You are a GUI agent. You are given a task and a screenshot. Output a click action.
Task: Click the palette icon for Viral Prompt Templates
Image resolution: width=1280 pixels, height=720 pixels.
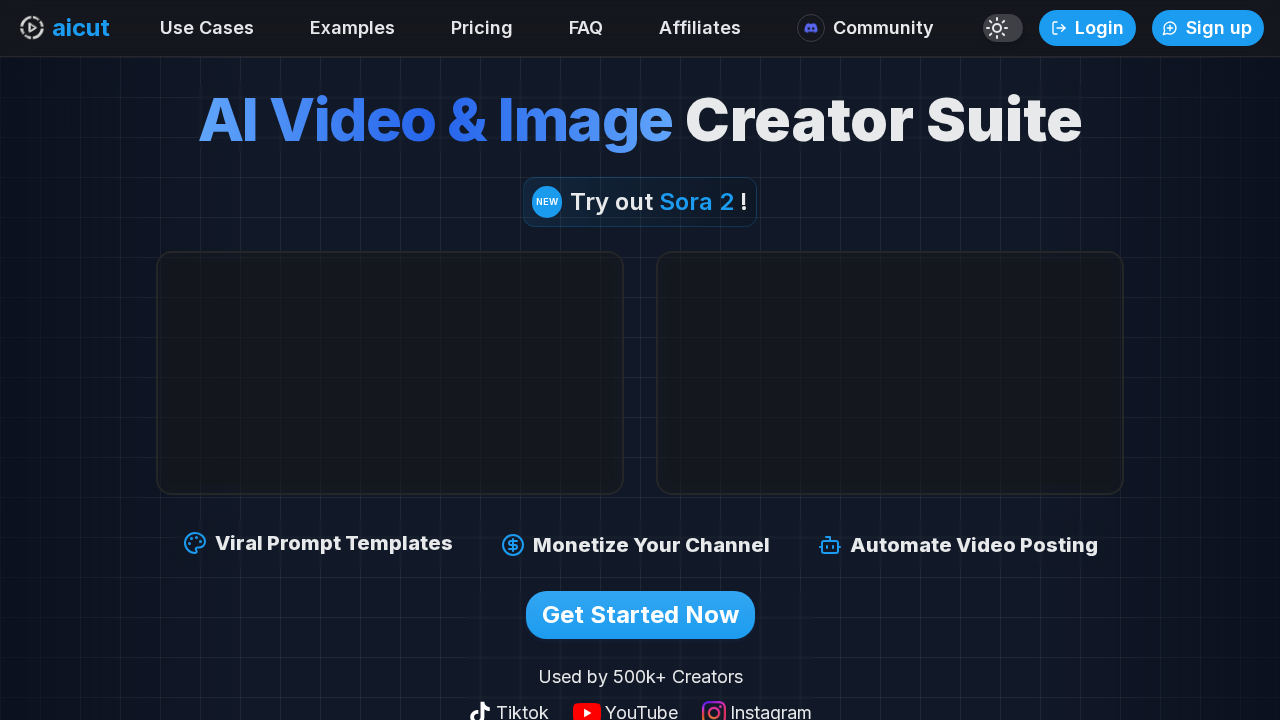tap(195, 543)
